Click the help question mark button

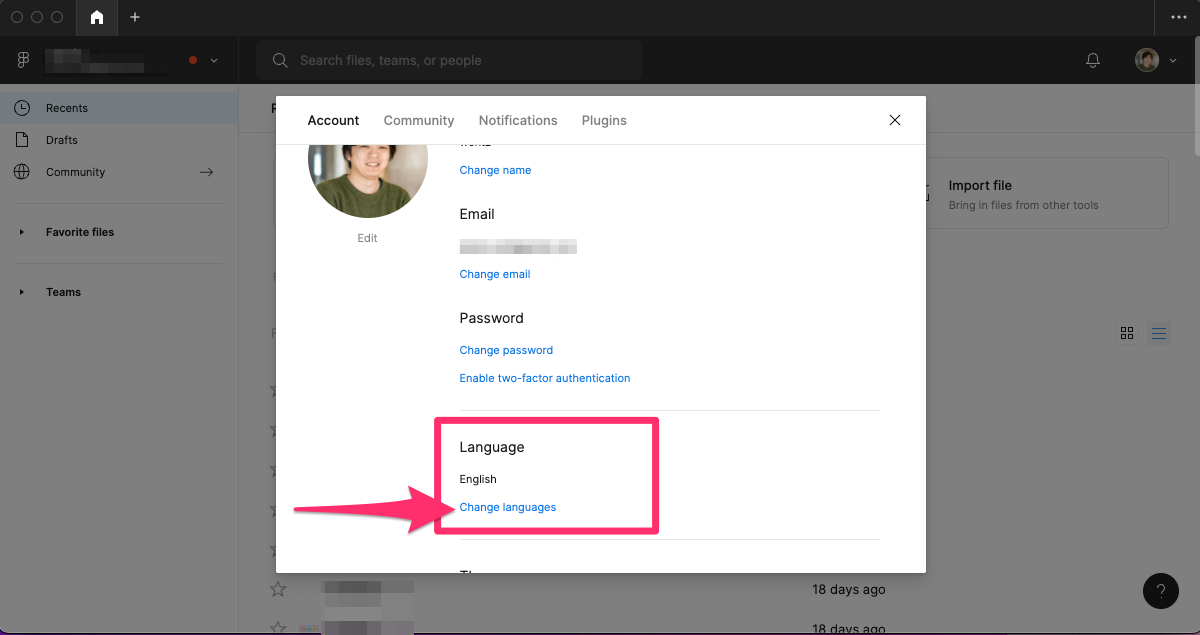pyautogui.click(x=1160, y=591)
